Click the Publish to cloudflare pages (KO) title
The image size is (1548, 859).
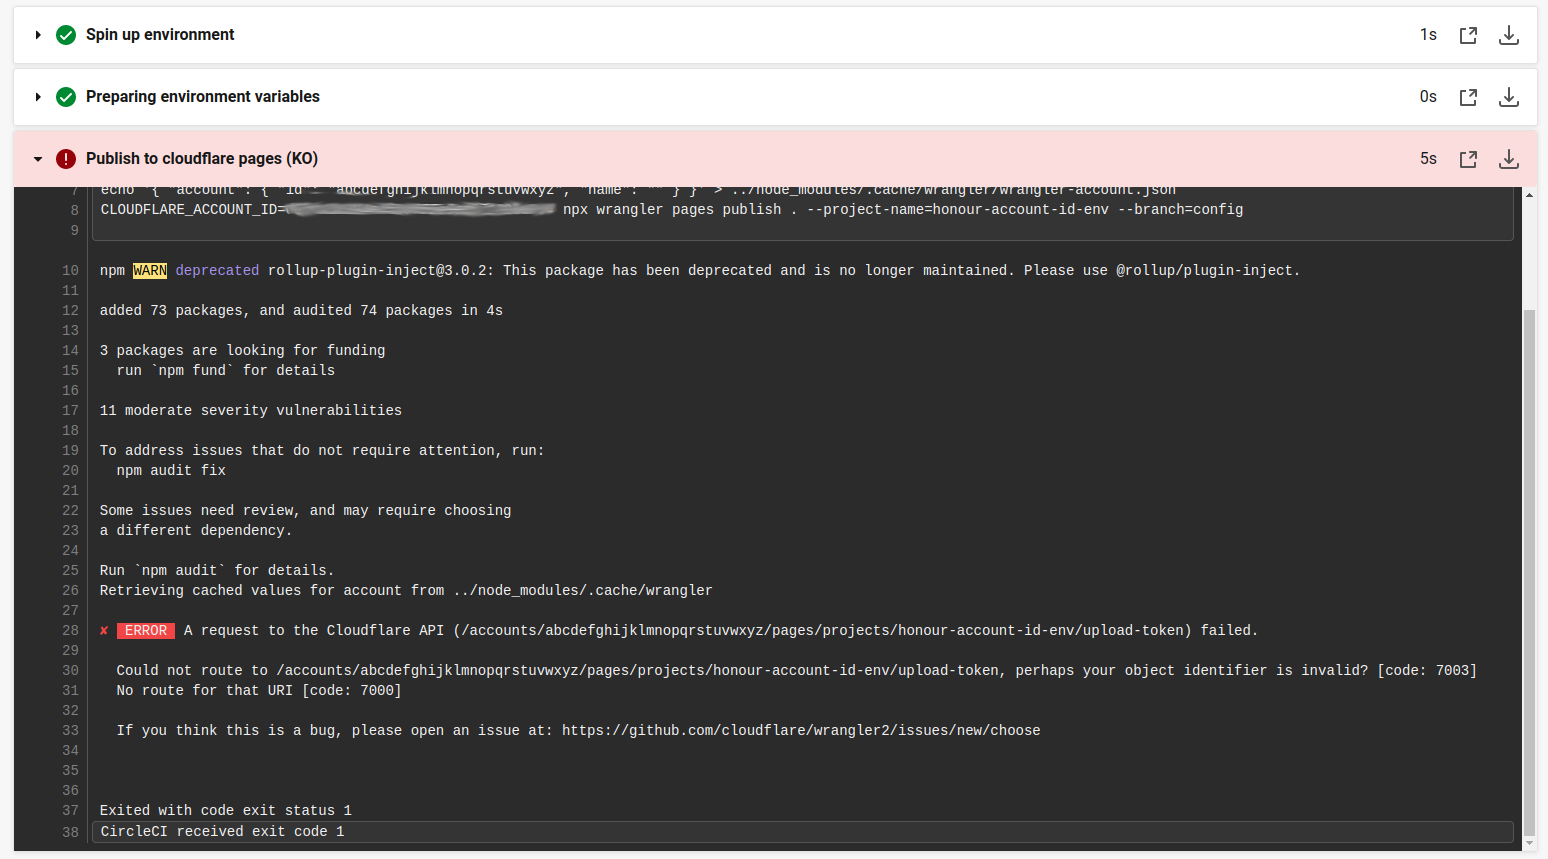202,159
